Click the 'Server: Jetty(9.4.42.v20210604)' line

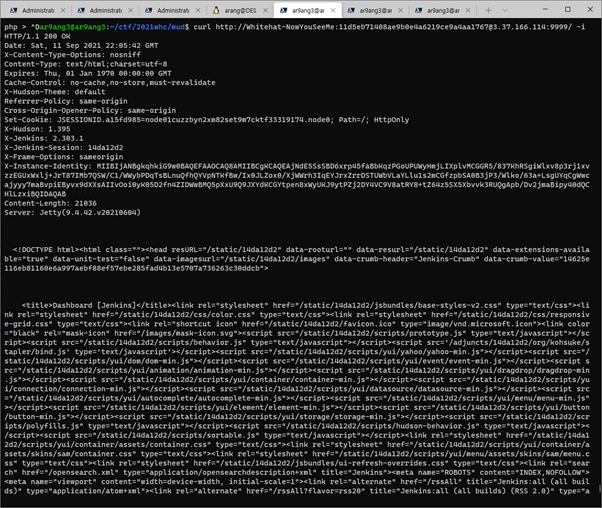click(73, 212)
